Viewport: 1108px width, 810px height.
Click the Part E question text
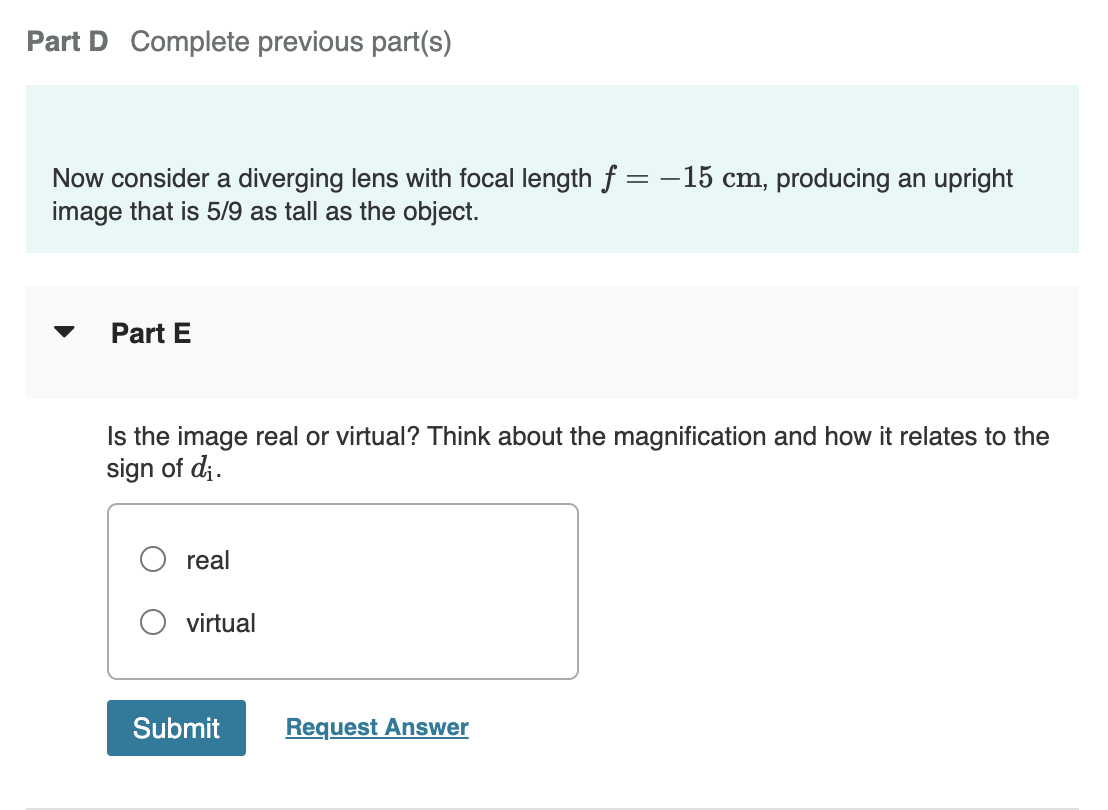[577, 452]
